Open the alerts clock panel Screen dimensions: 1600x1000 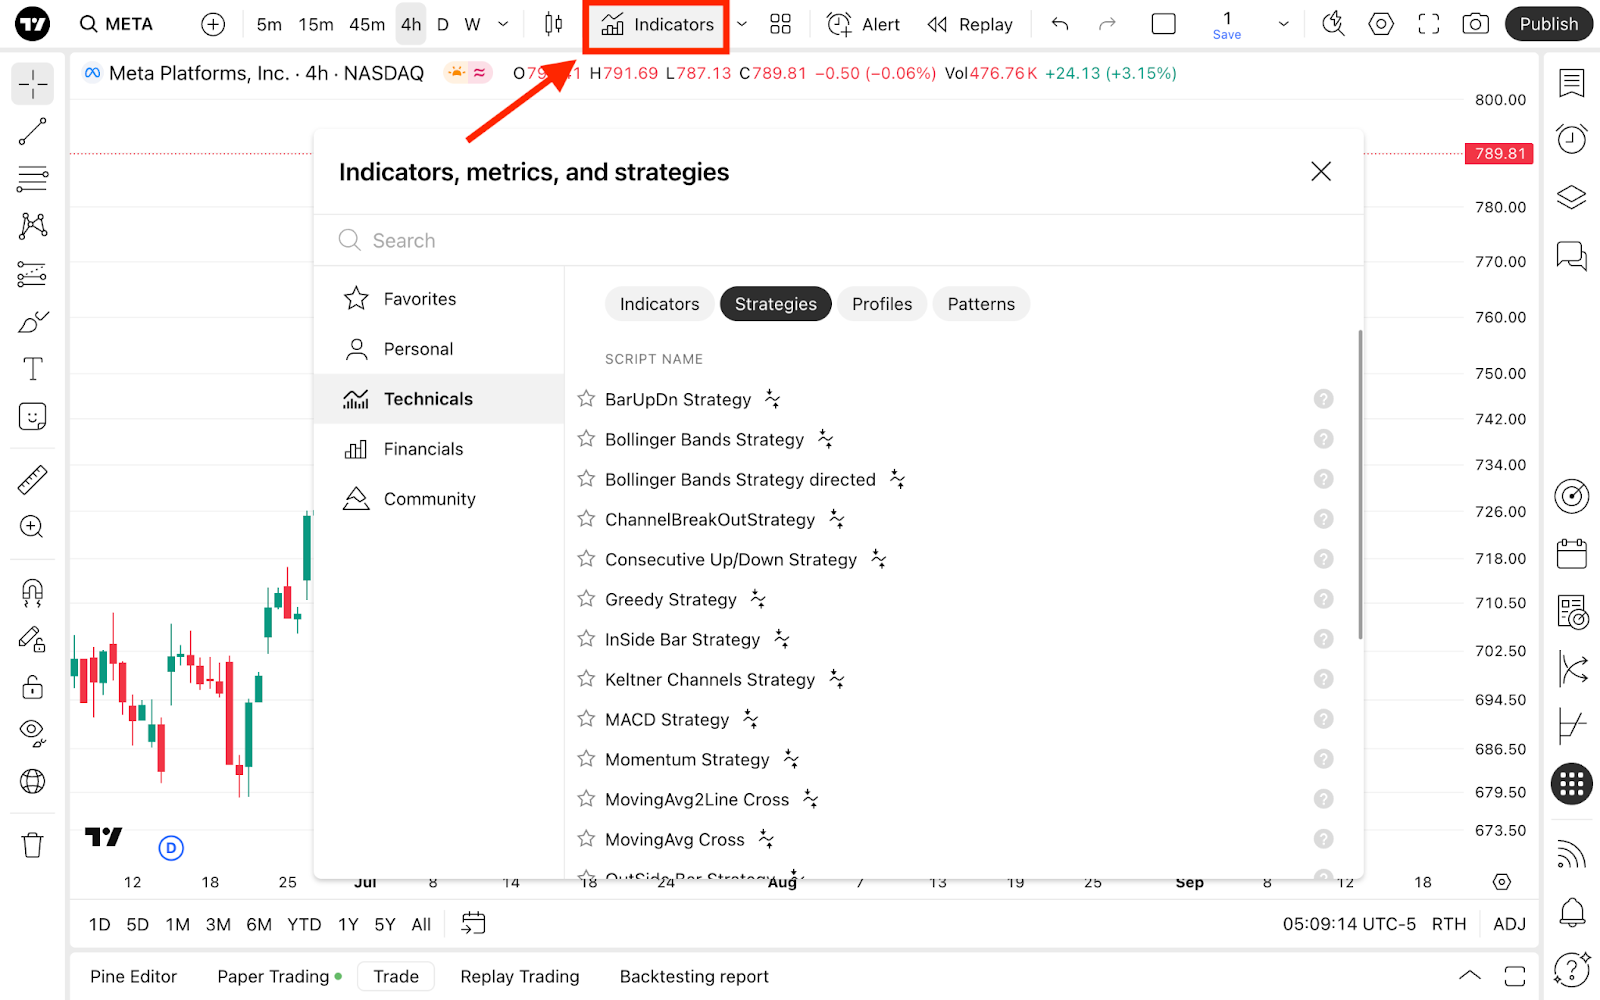pyautogui.click(x=1572, y=139)
